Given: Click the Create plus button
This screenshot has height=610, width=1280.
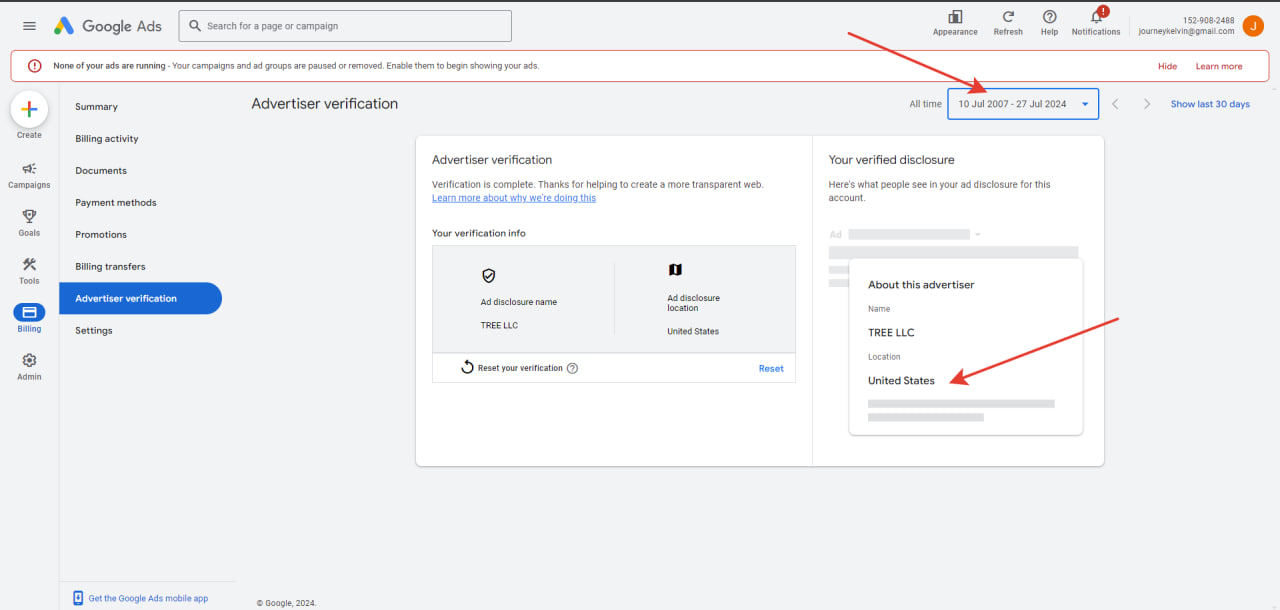Looking at the screenshot, I should click(x=29, y=109).
